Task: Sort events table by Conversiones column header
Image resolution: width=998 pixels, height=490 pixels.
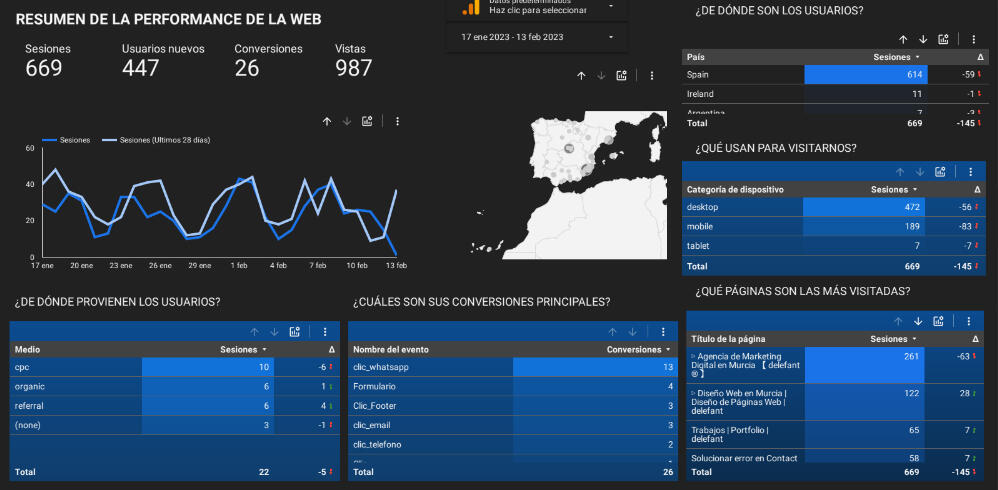Action: point(638,350)
